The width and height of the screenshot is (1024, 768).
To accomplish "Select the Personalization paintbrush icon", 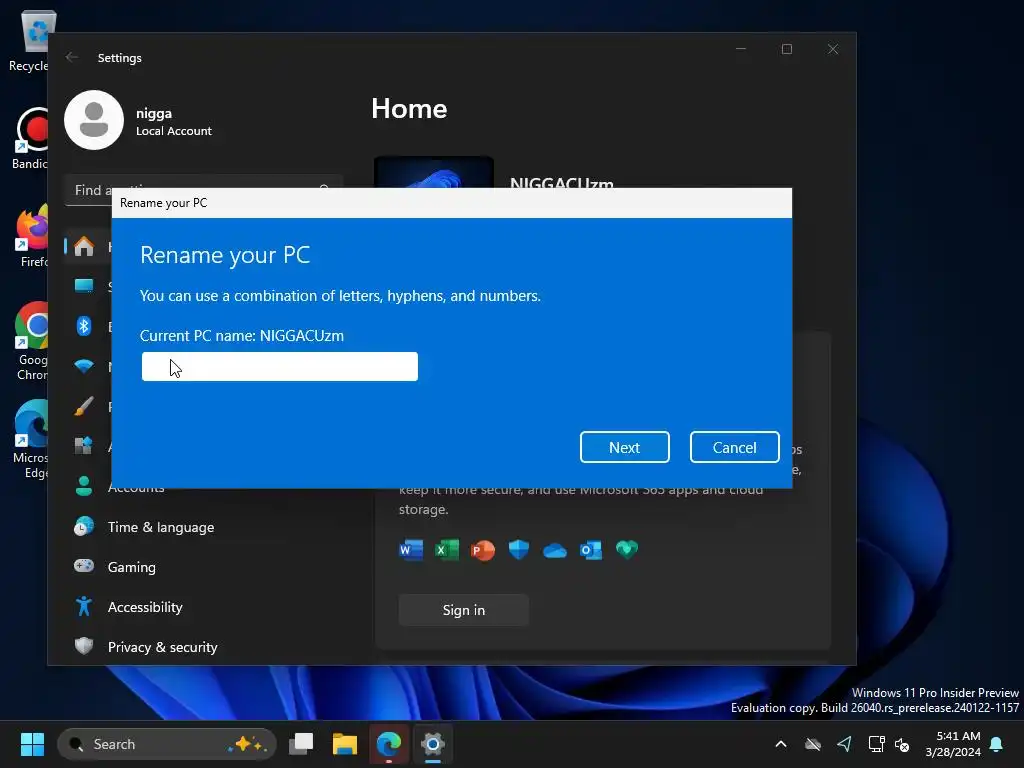I will pos(84,406).
